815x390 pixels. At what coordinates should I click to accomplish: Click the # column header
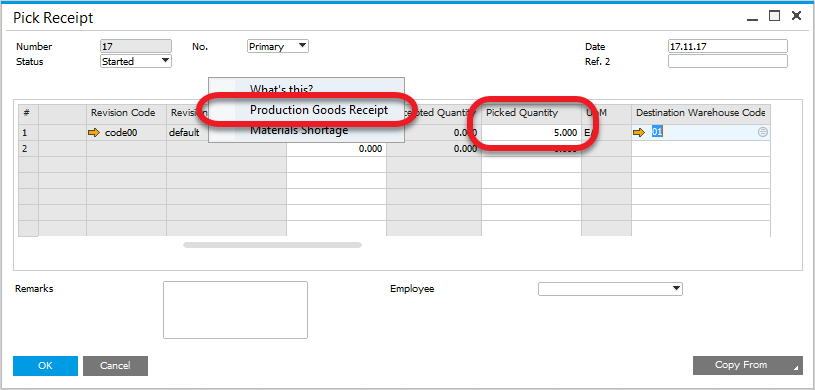(29, 113)
